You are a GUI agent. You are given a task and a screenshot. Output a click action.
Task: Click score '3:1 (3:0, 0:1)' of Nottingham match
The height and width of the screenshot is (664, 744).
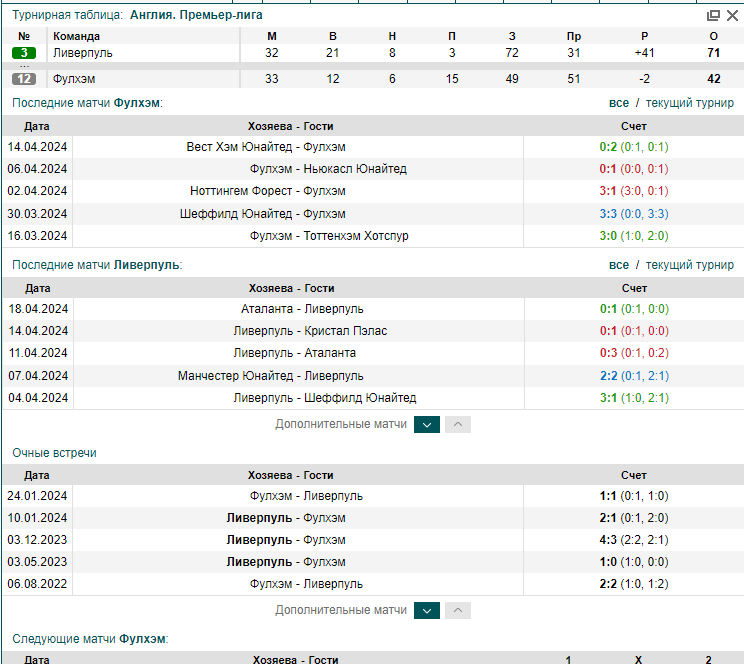click(x=634, y=191)
